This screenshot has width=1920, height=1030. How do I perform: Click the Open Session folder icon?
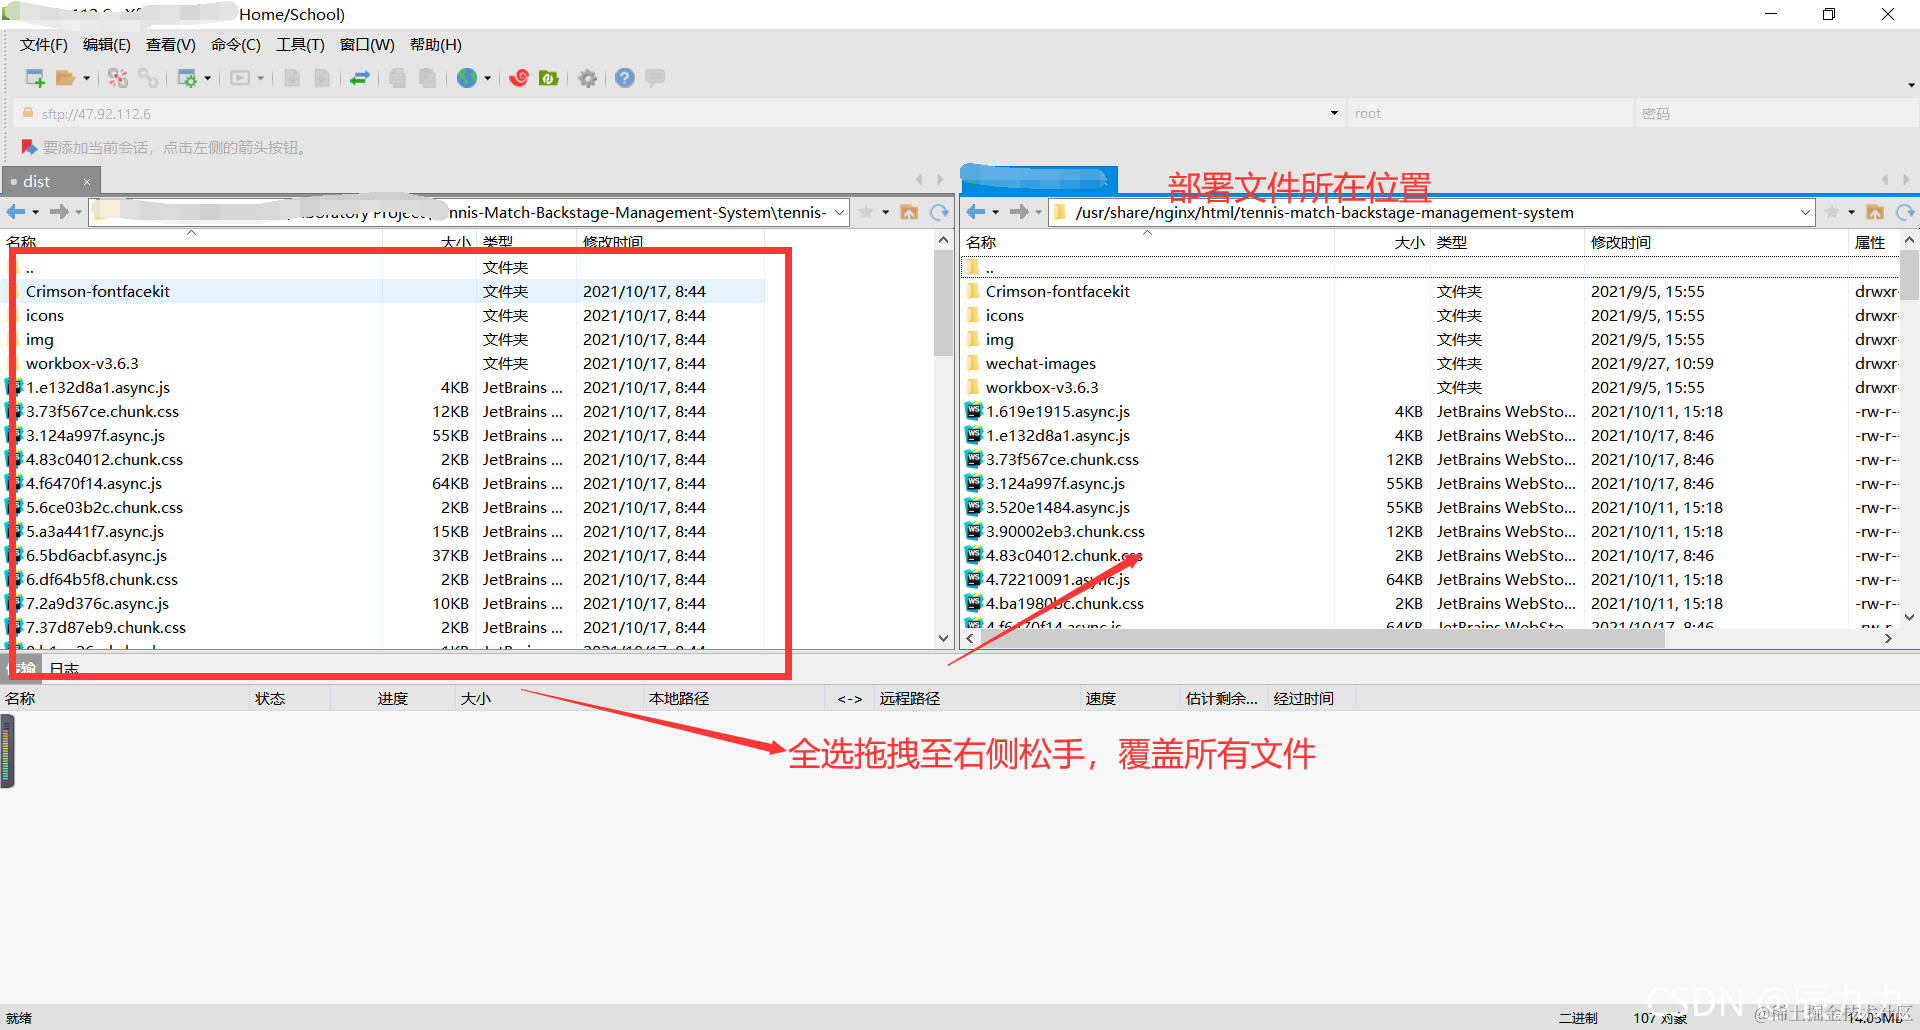point(65,78)
